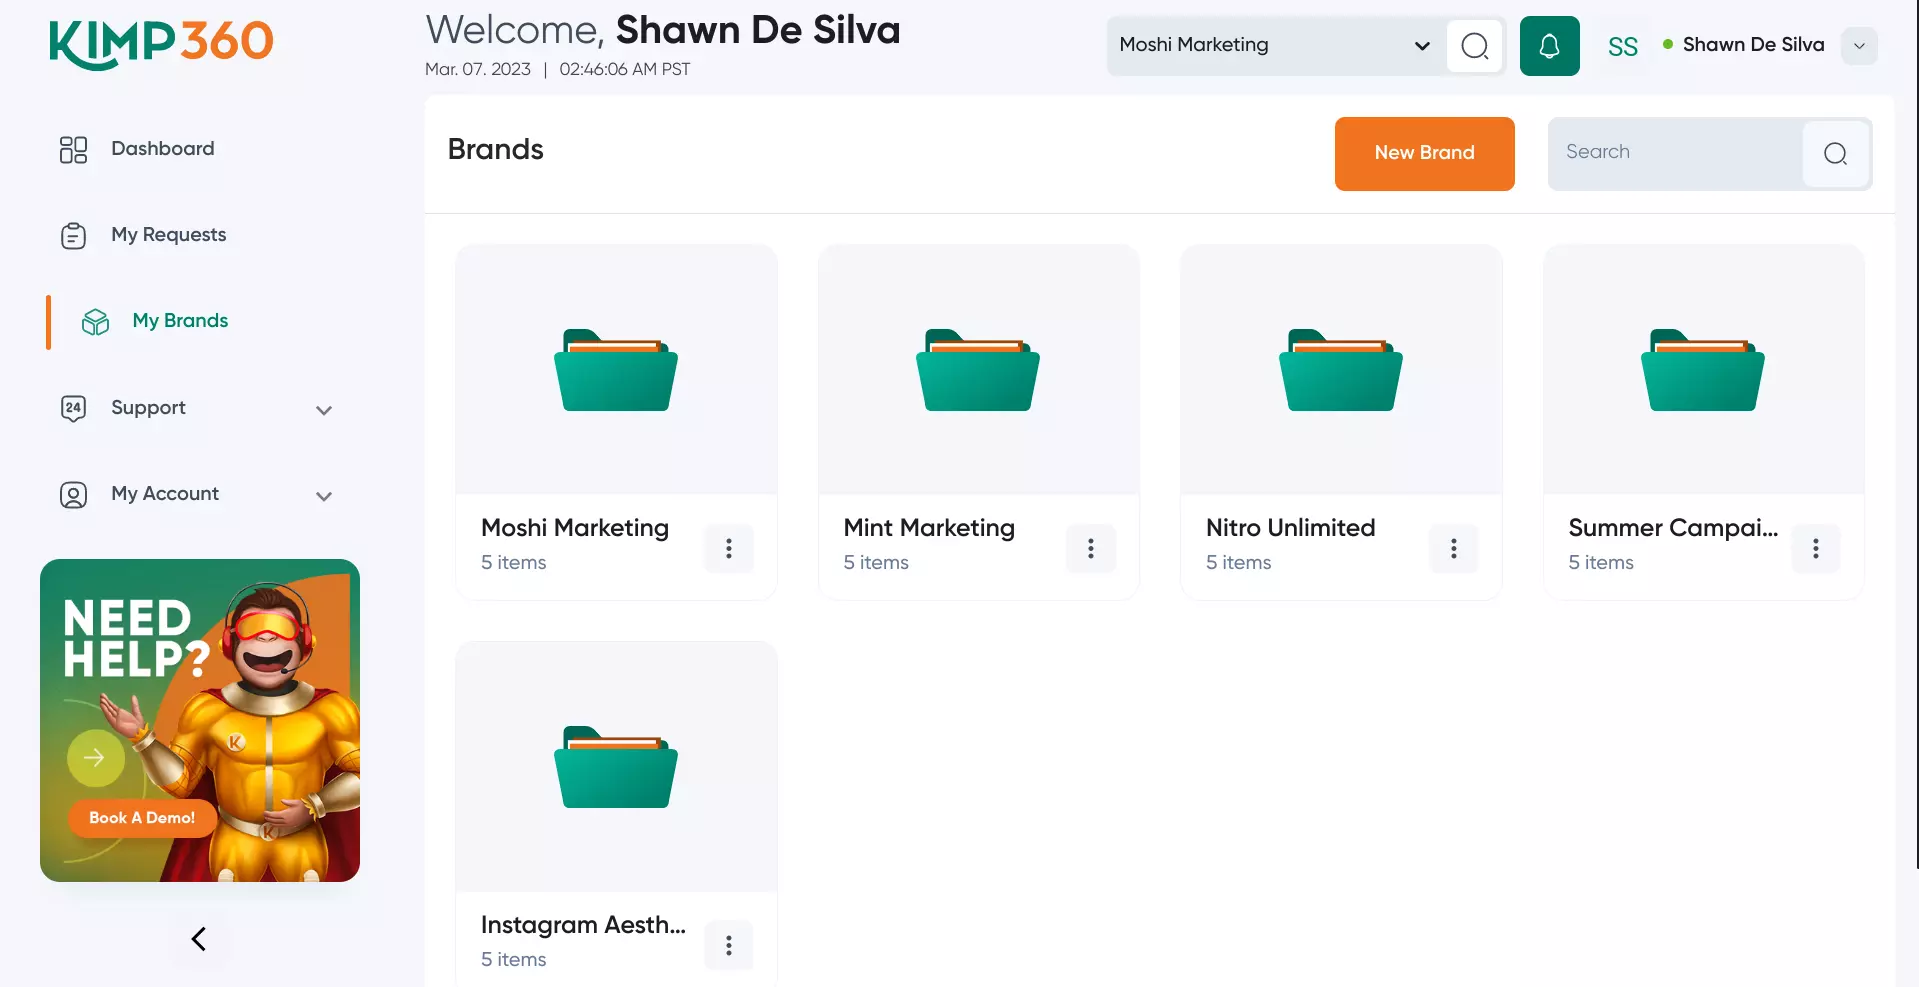Viewport: 1919px width, 987px height.
Task: Click the KIMP360 logo
Action: [161, 44]
